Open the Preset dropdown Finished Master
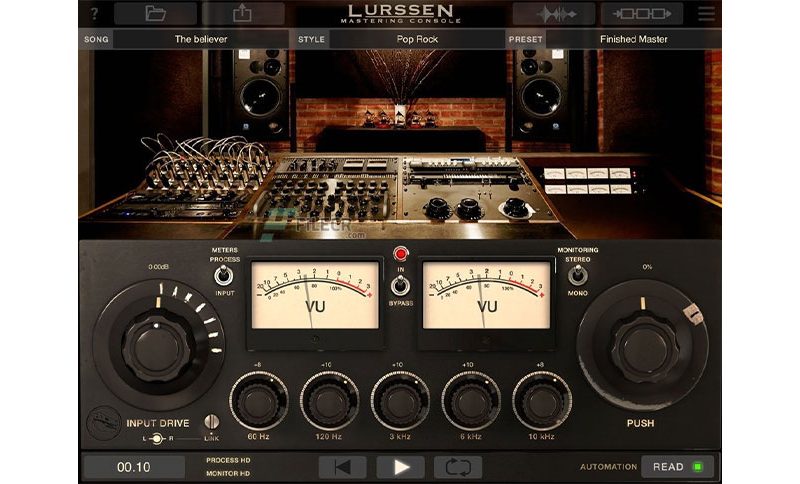The image size is (800, 484). (x=633, y=39)
